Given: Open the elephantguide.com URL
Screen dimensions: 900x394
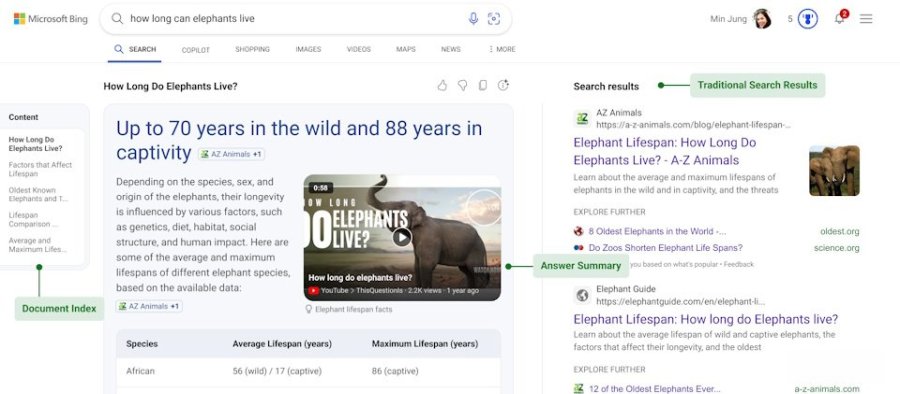Looking at the screenshot, I should pyautogui.click(x=680, y=301).
